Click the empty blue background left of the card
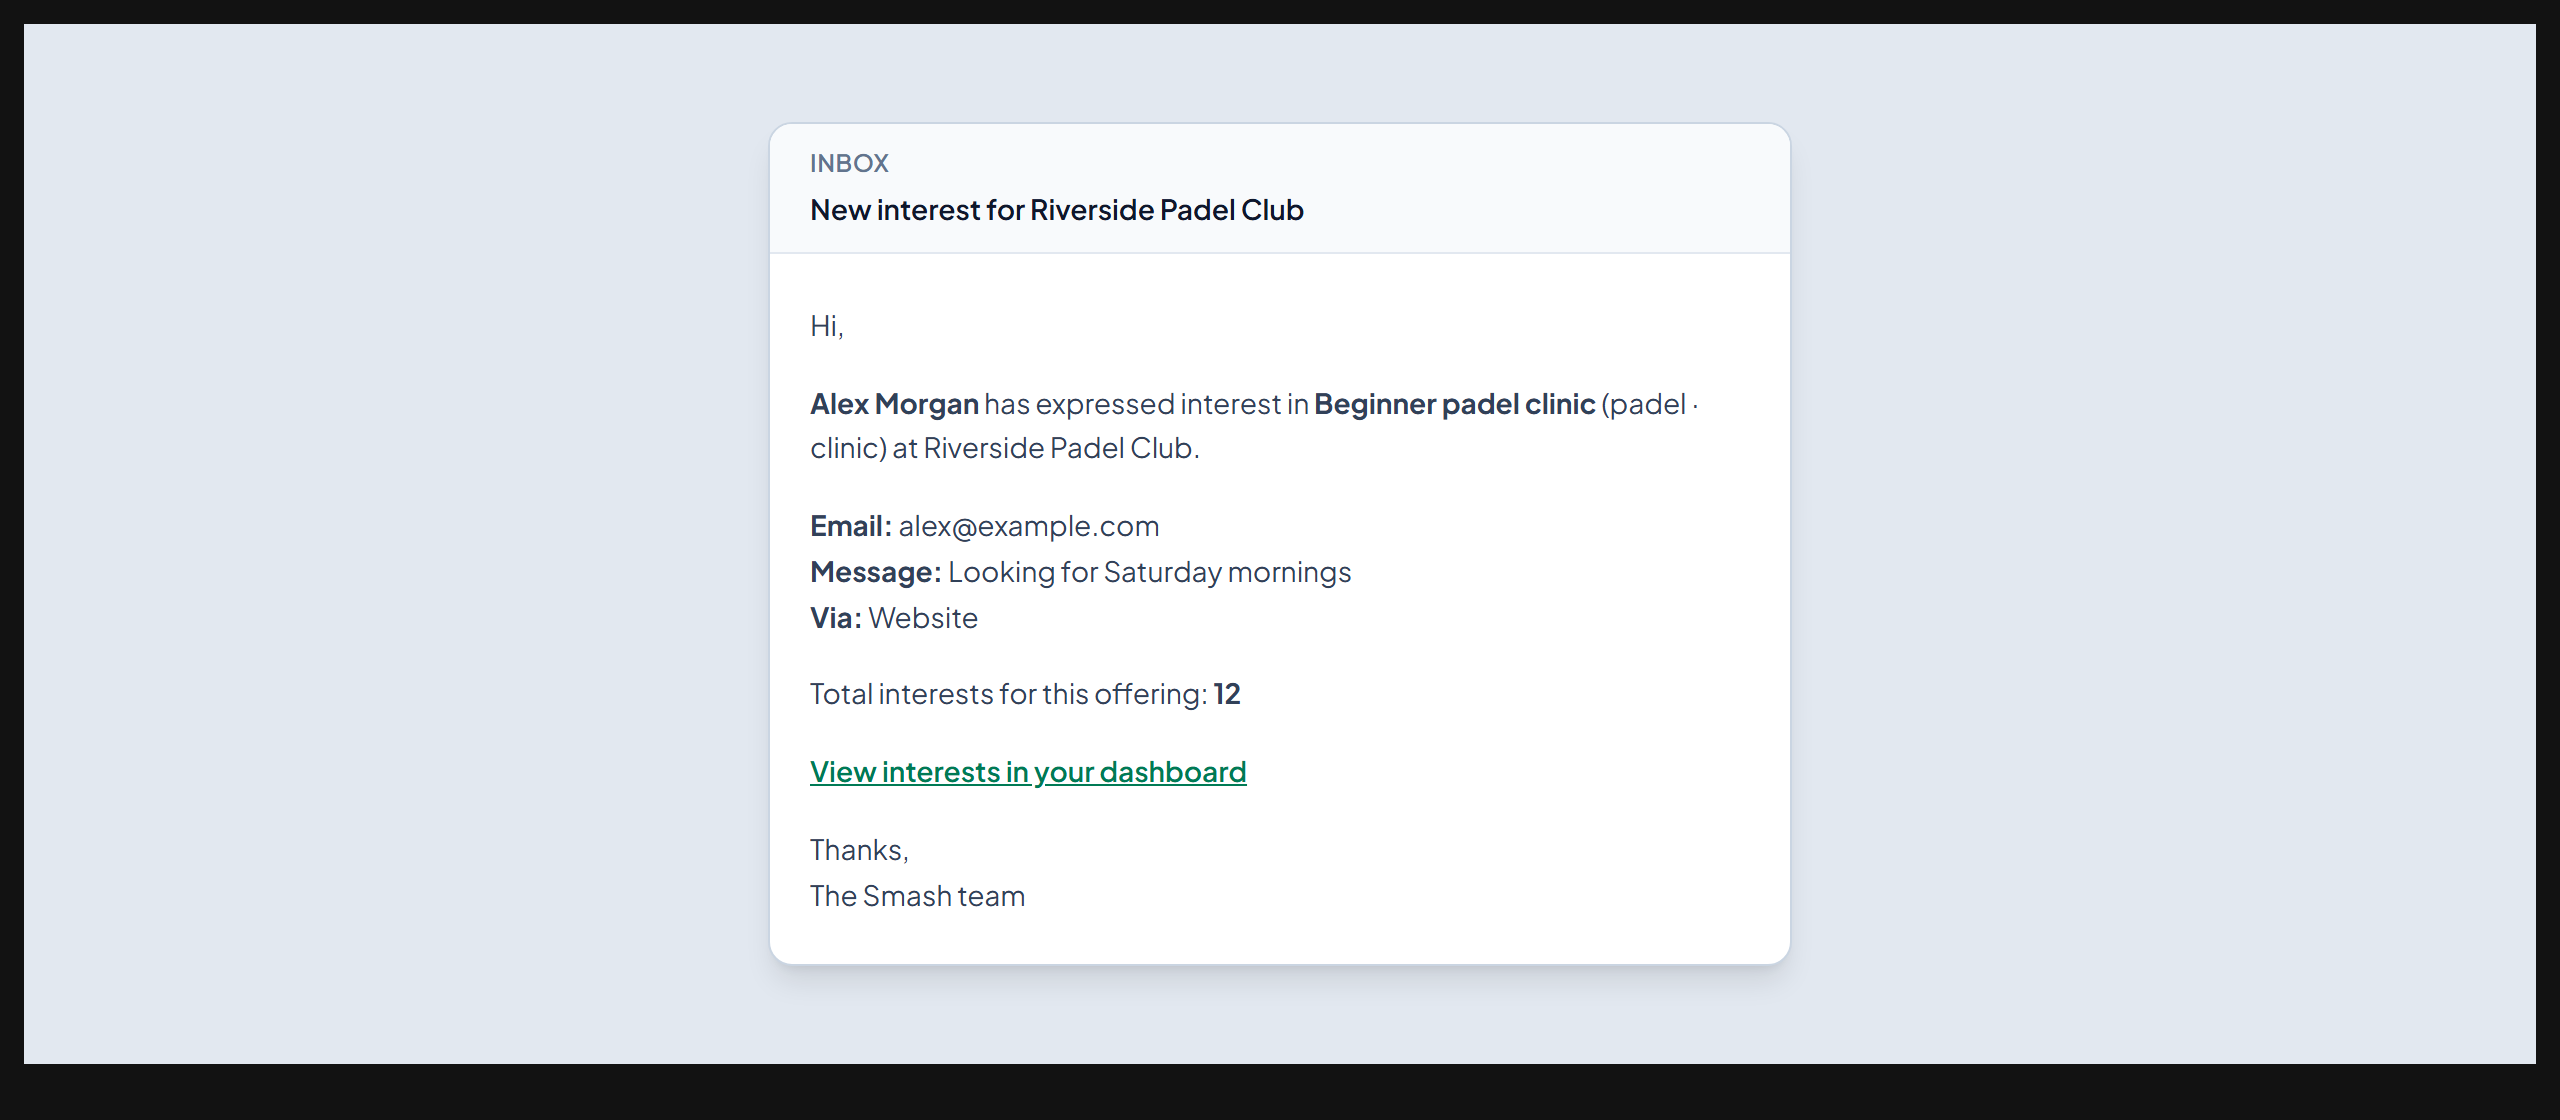This screenshot has height=1120, width=2560. click(x=396, y=544)
